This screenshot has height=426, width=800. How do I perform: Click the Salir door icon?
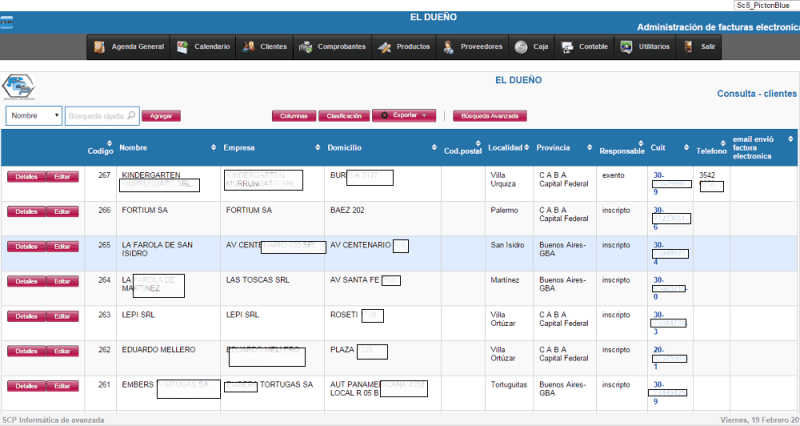click(x=688, y=47)
